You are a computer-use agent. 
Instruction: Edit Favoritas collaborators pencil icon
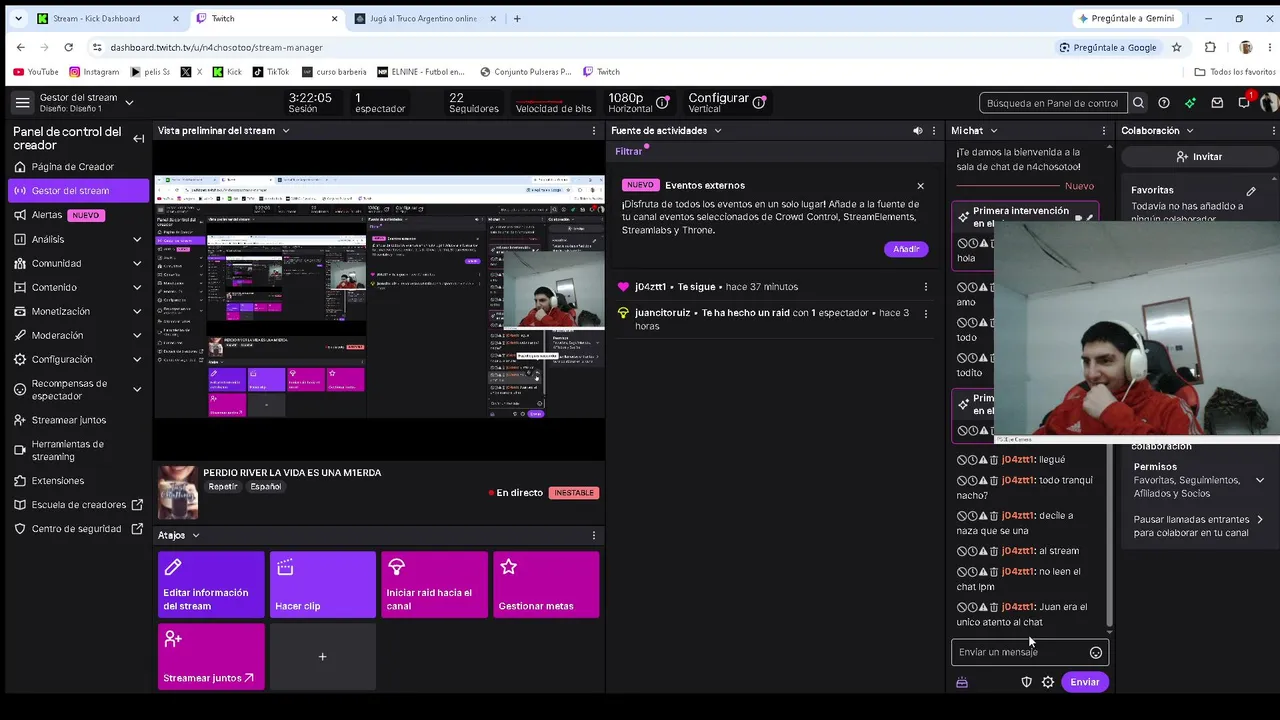point(1251,191)
